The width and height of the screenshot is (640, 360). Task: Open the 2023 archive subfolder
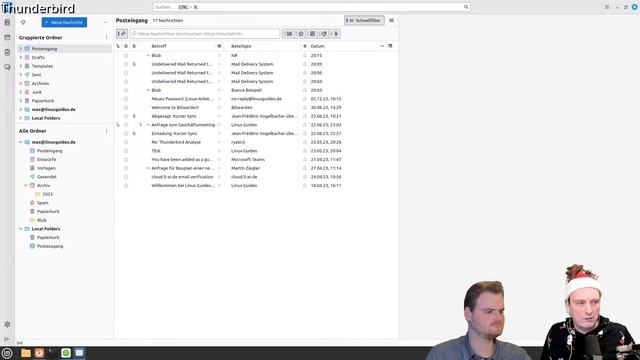click(47, 194)
